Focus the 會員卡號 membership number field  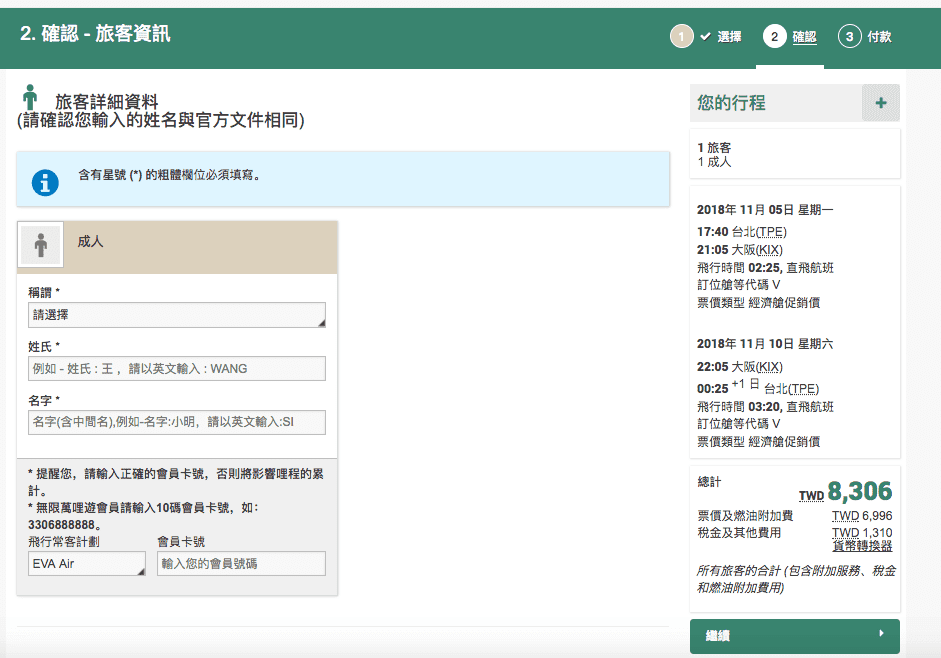241,564
